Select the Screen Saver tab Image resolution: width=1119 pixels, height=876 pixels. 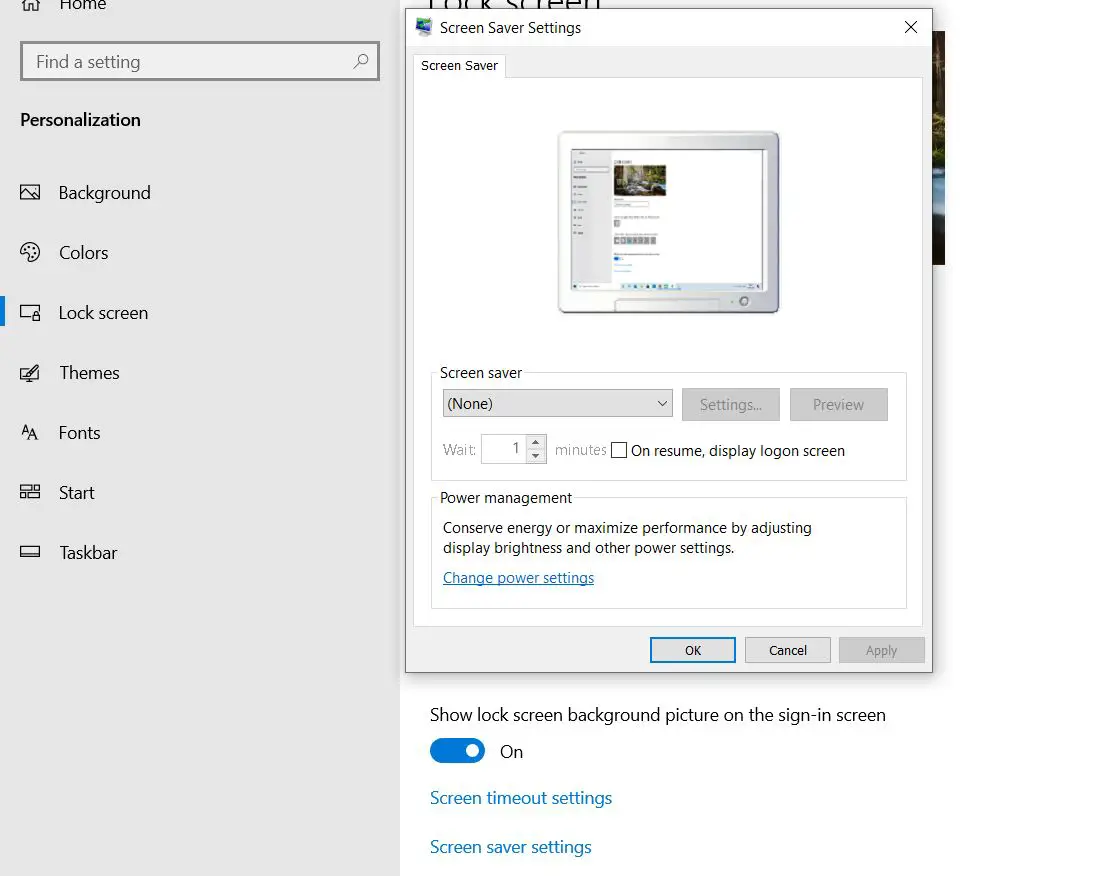(x=460, y=66)
